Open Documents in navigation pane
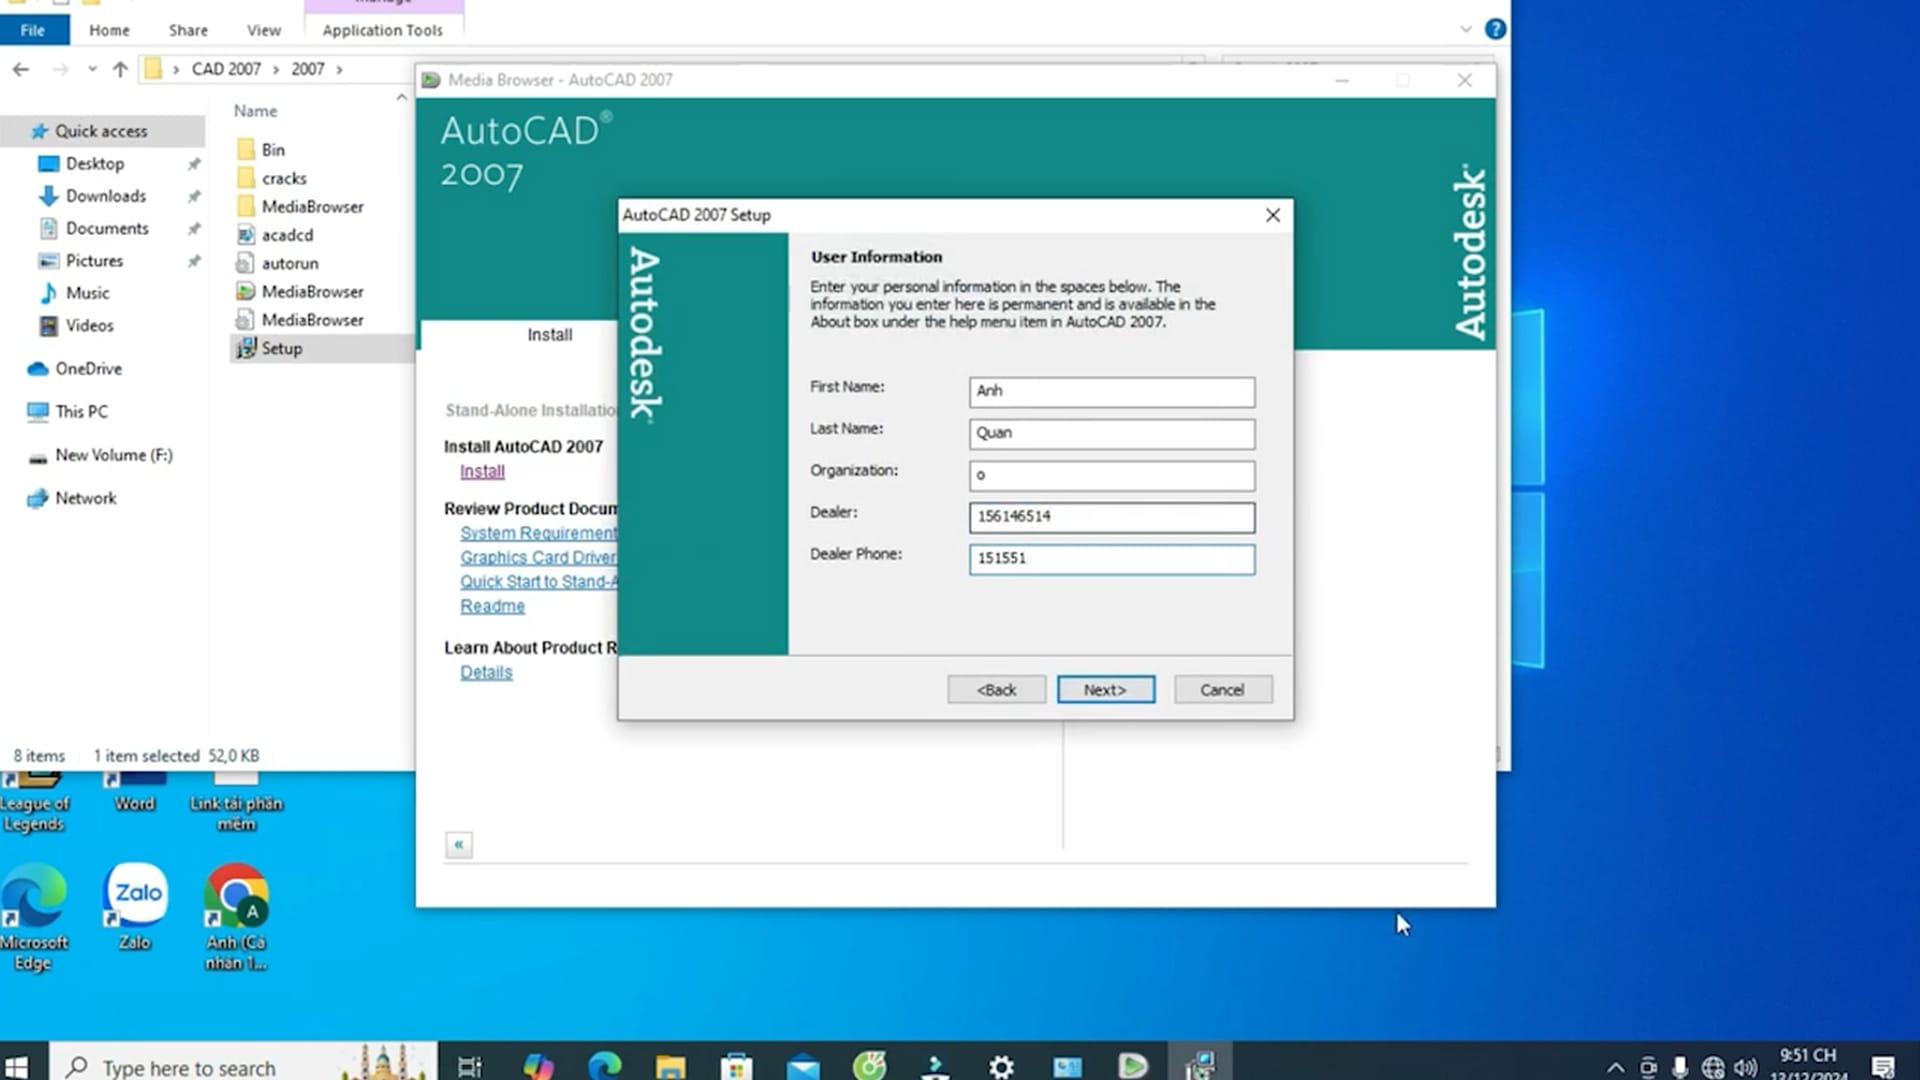The width and height of the screenshot is (1920, 1080). (107, 228)
